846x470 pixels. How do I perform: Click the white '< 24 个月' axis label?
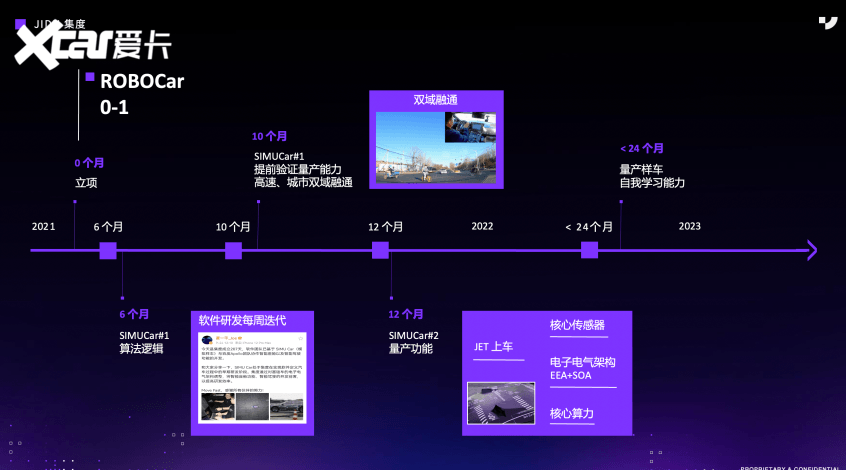589,227
